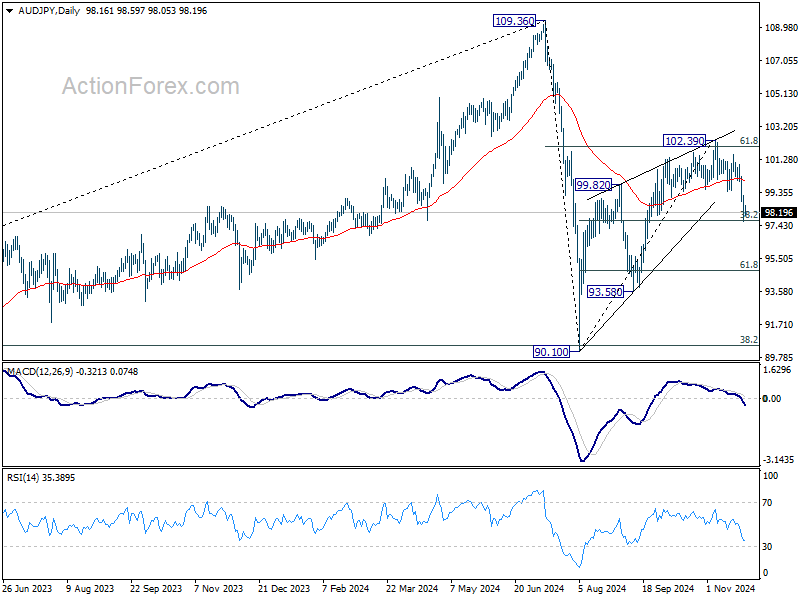The height and width of the screenshot is (600, 800).
Task: Select the AUDJPY,Daily chart title
Action: tap(49, 11)
